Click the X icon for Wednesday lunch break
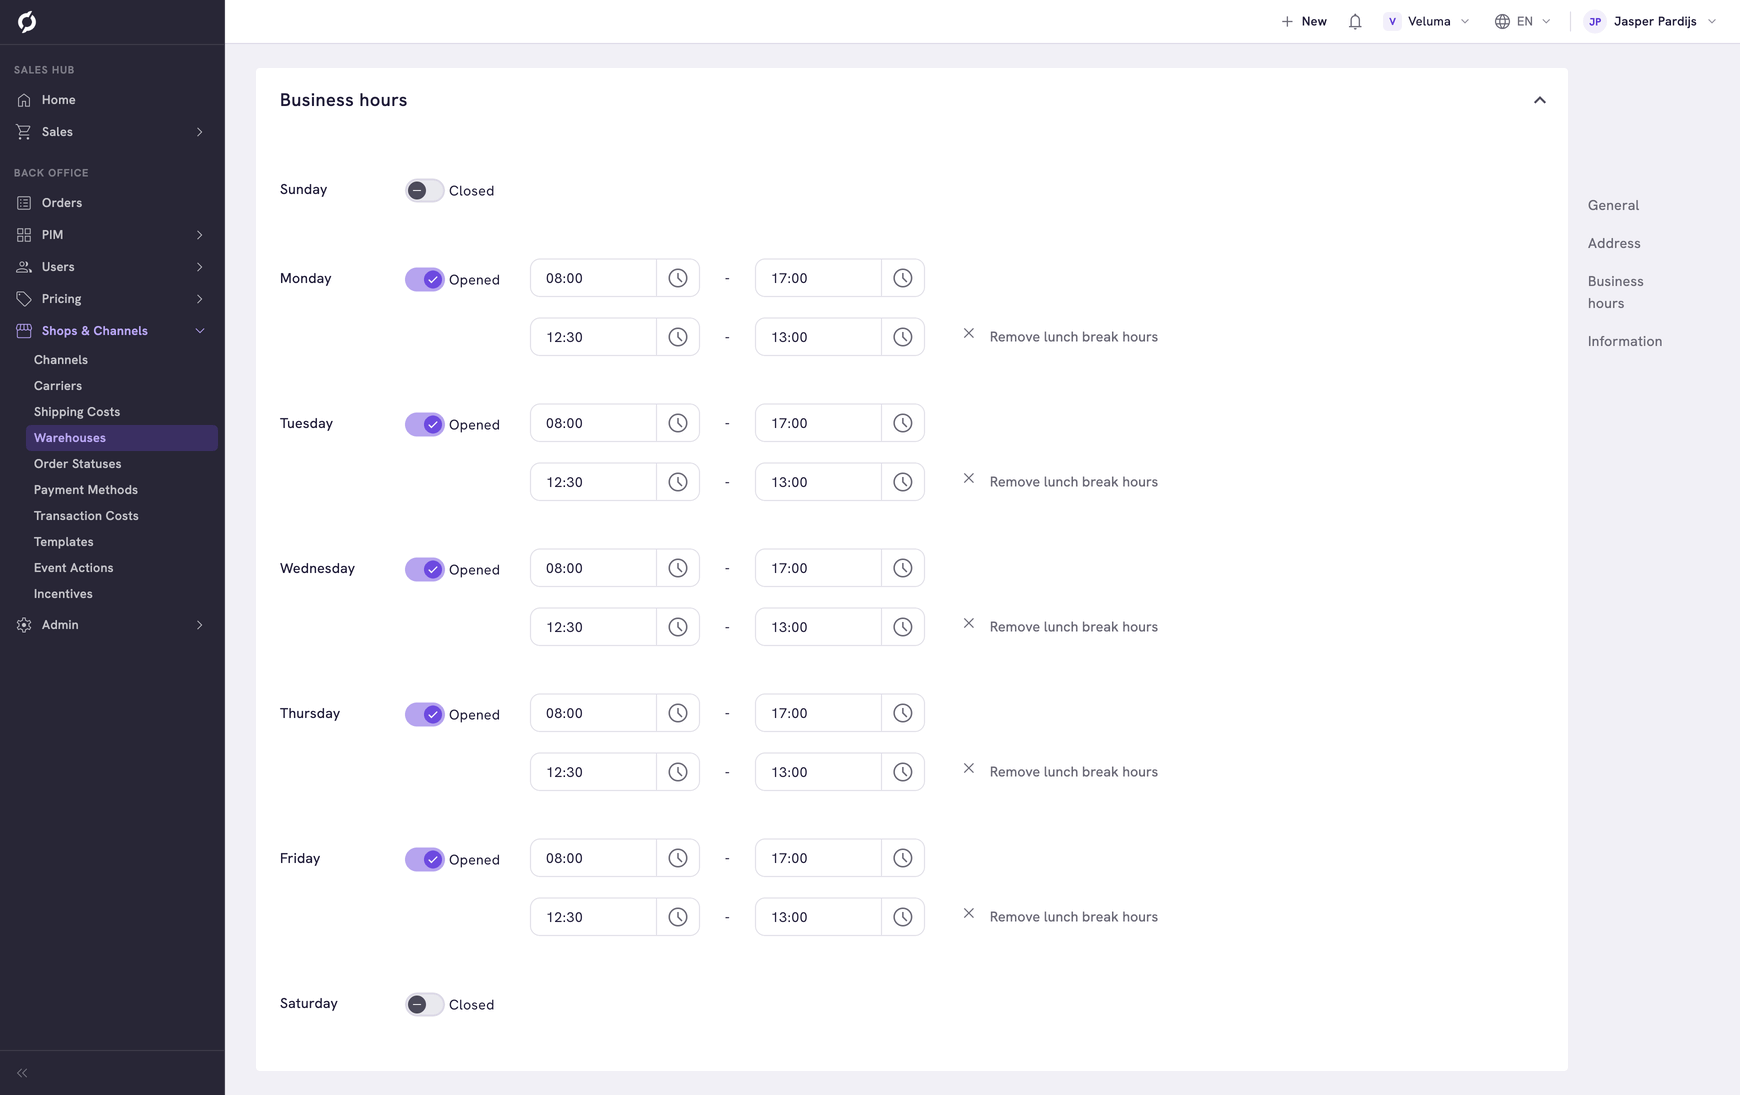The image size is (1740, 1095). [x=969, y=624]
